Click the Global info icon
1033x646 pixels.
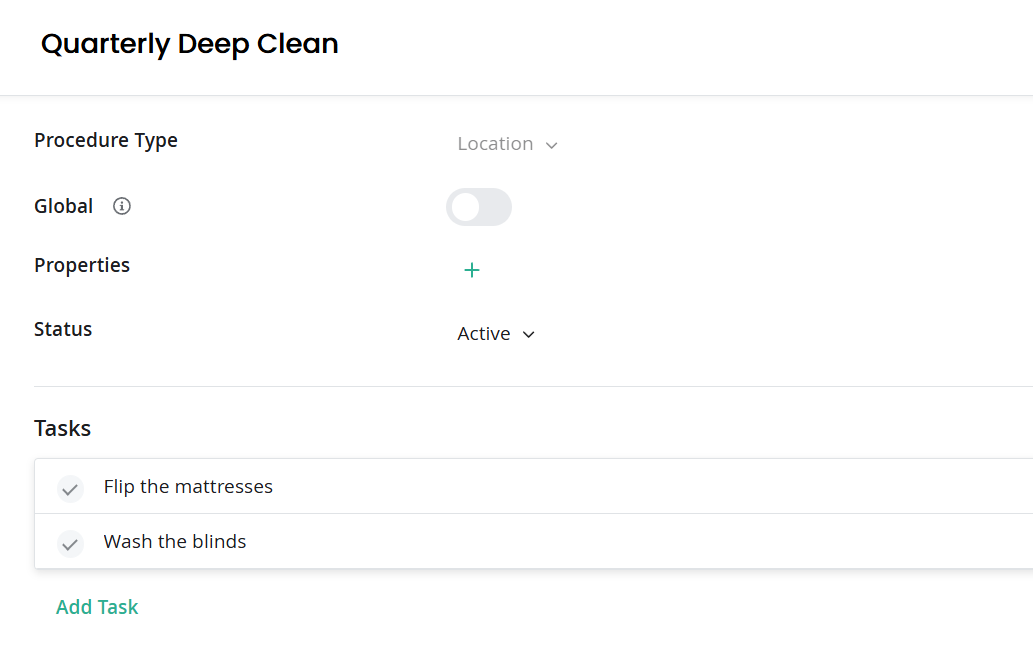[122, 206]
